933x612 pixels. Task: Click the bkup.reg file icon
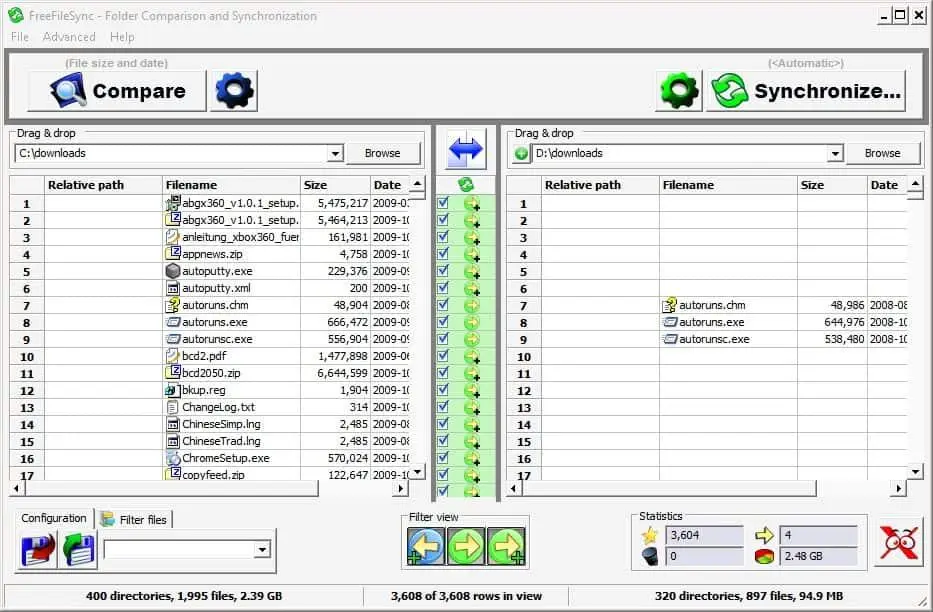pyautogui.click(x=173, y=390)
